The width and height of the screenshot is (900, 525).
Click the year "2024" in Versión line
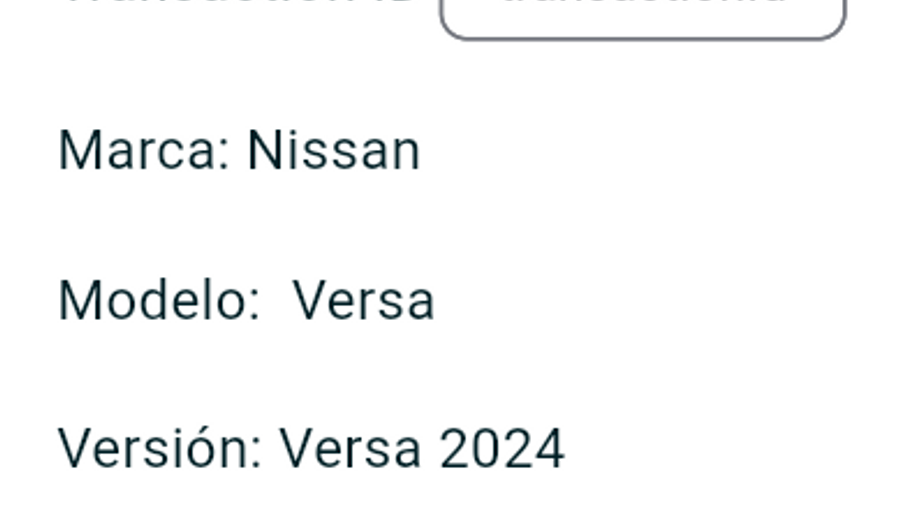point(502,448)
